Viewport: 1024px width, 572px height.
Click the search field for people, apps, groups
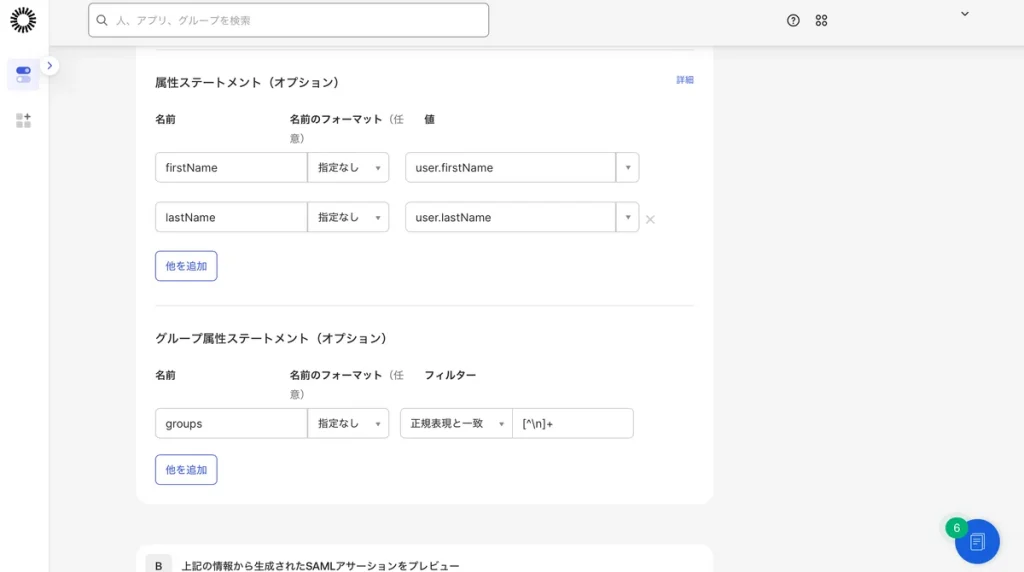click(288, 20)
